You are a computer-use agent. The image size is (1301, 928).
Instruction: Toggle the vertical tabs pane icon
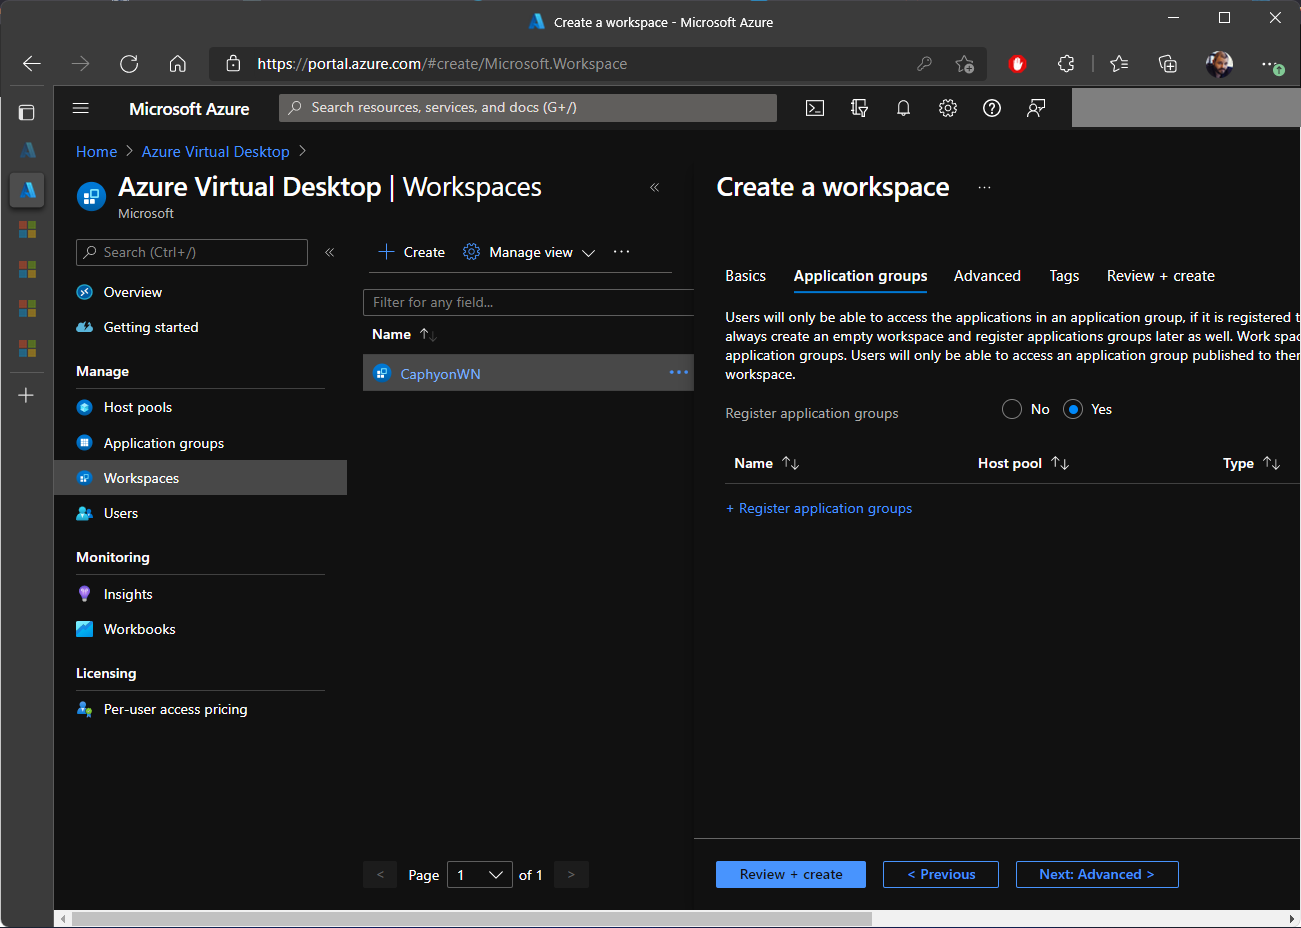[27, 112]
